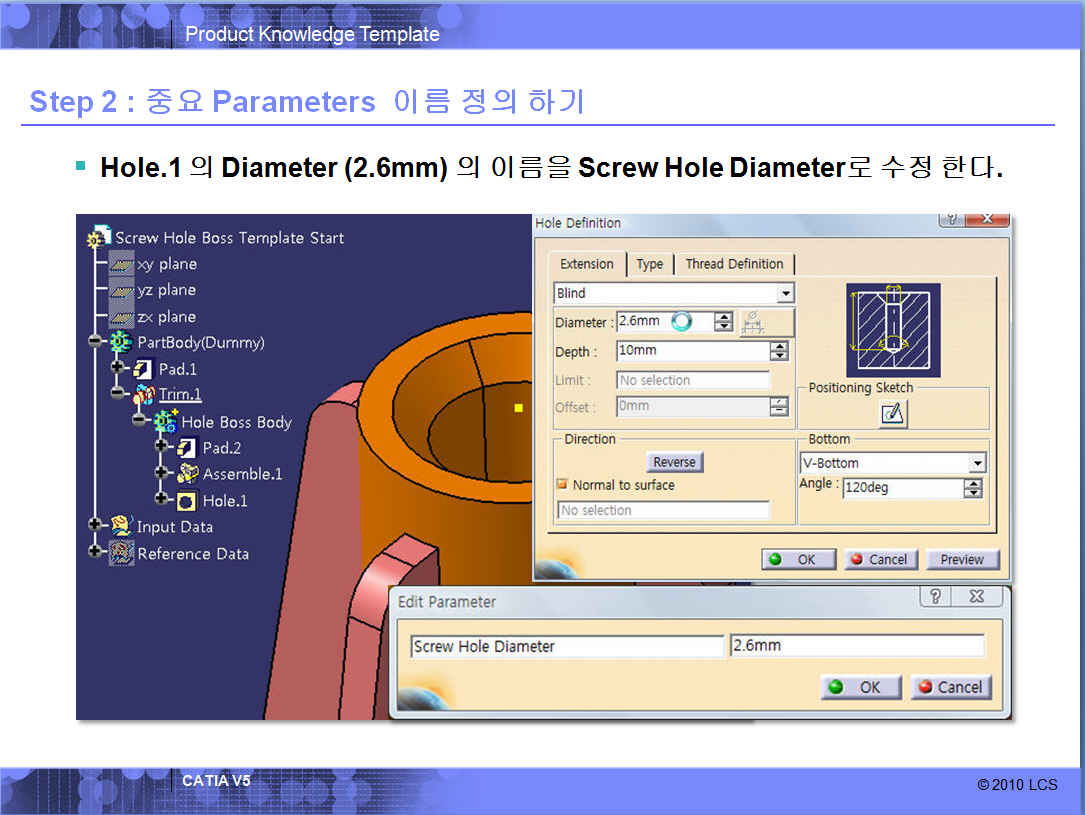1085x815 pixels.
Task: Select the Hole Boss Body gear icon
Action: pyautogui.click(x=165, y=422)
